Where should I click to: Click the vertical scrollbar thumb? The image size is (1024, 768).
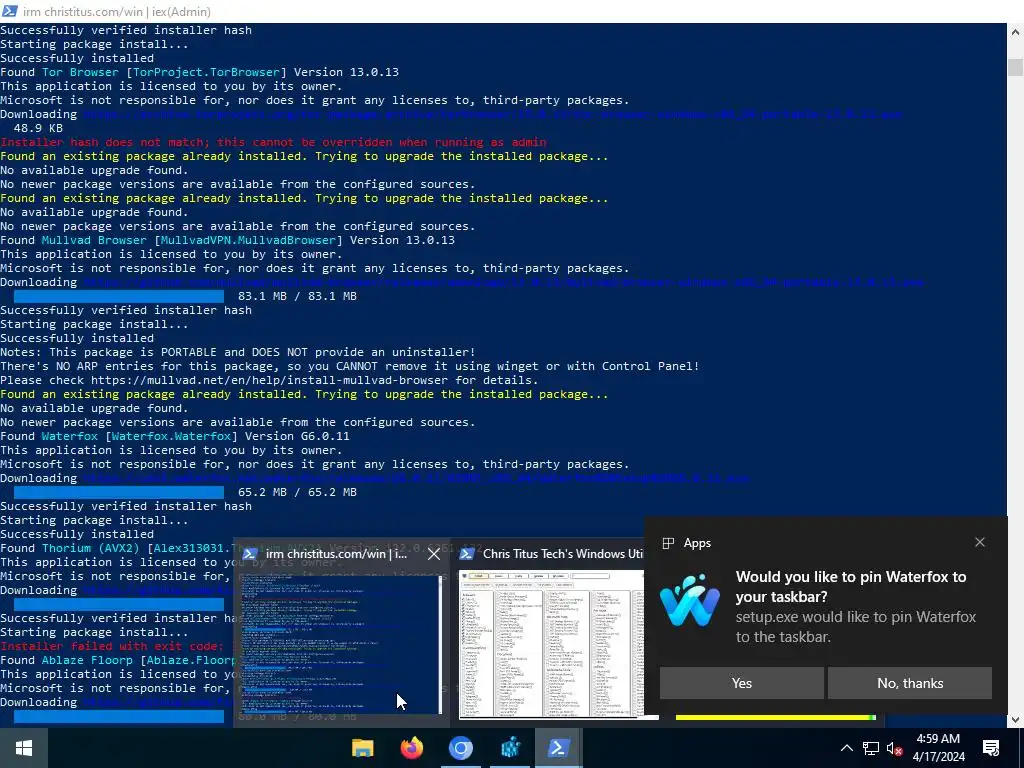1016,67
